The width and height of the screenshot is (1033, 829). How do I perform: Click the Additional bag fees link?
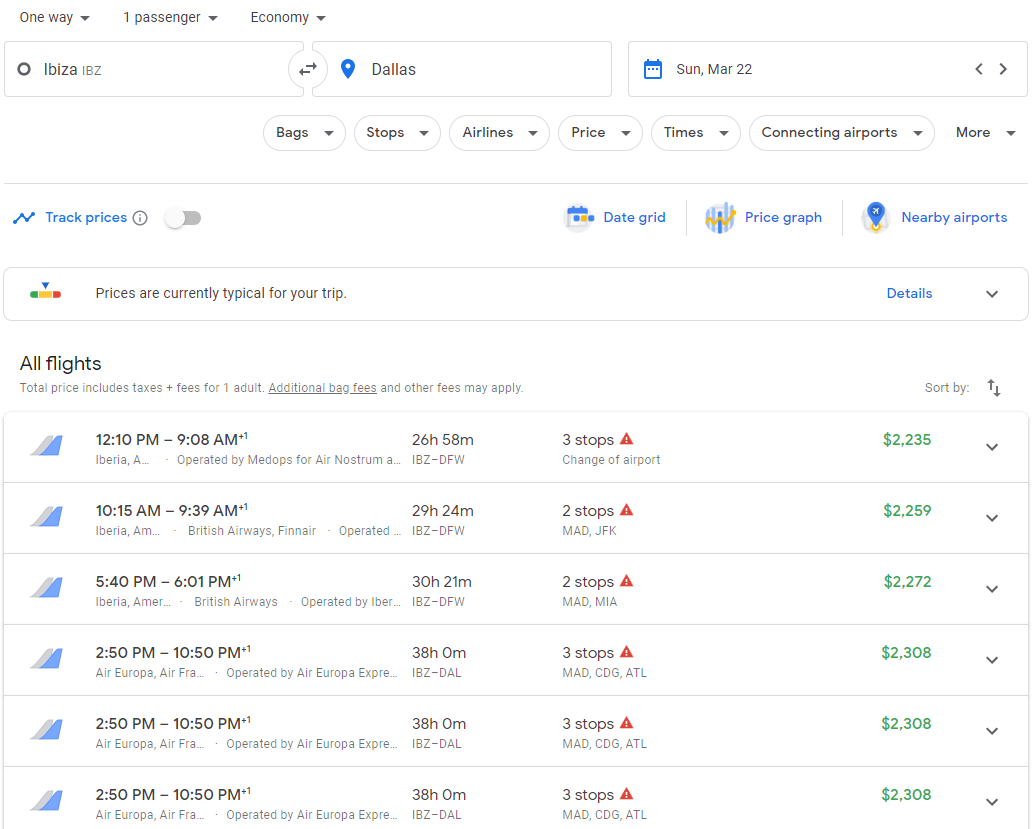322,388
